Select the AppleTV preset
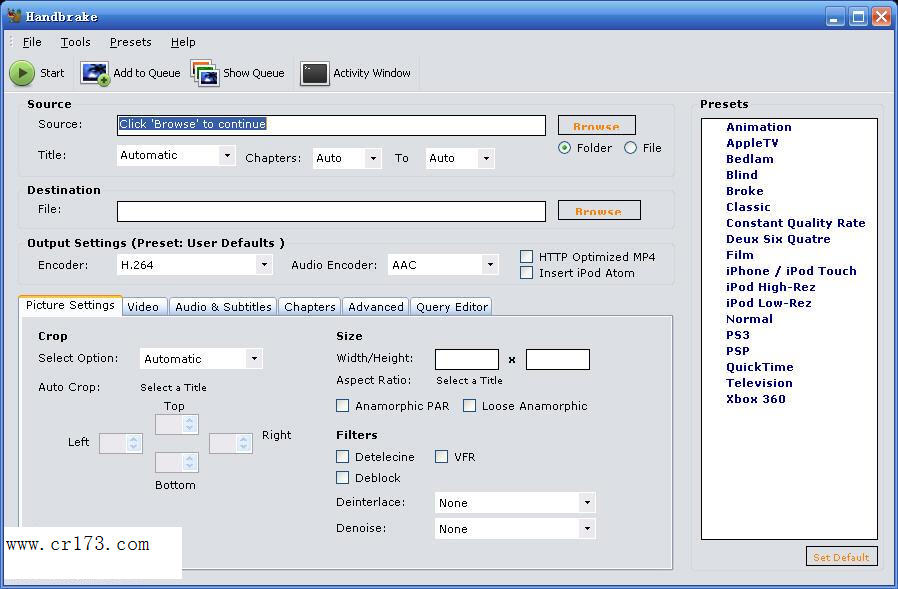The height and width of the screenshot is (589, 898). 752,143
